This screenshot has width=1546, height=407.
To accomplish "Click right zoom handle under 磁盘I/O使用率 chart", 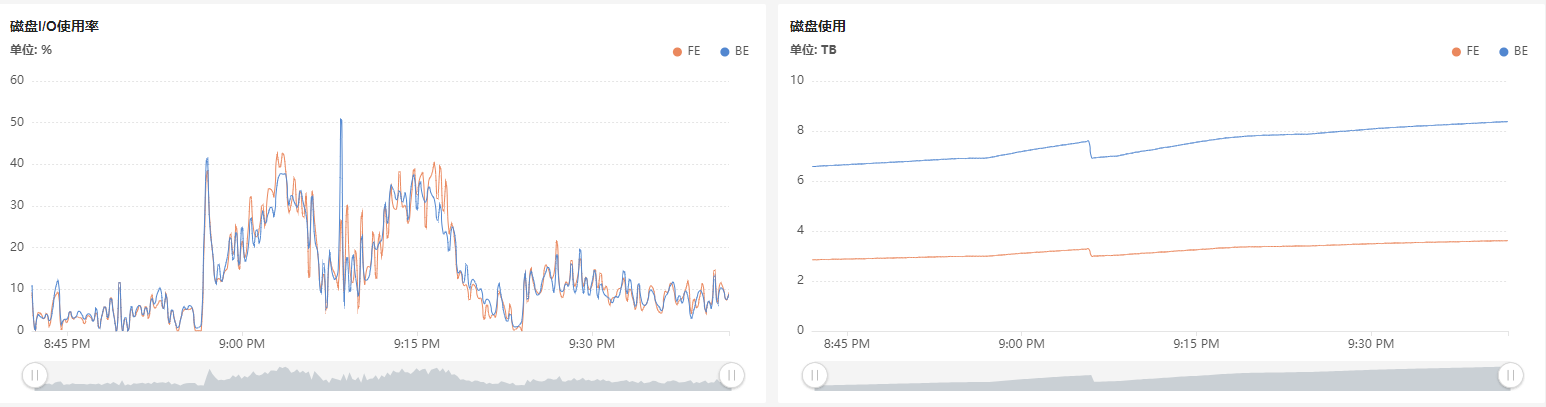I will (x=731, y=375).
